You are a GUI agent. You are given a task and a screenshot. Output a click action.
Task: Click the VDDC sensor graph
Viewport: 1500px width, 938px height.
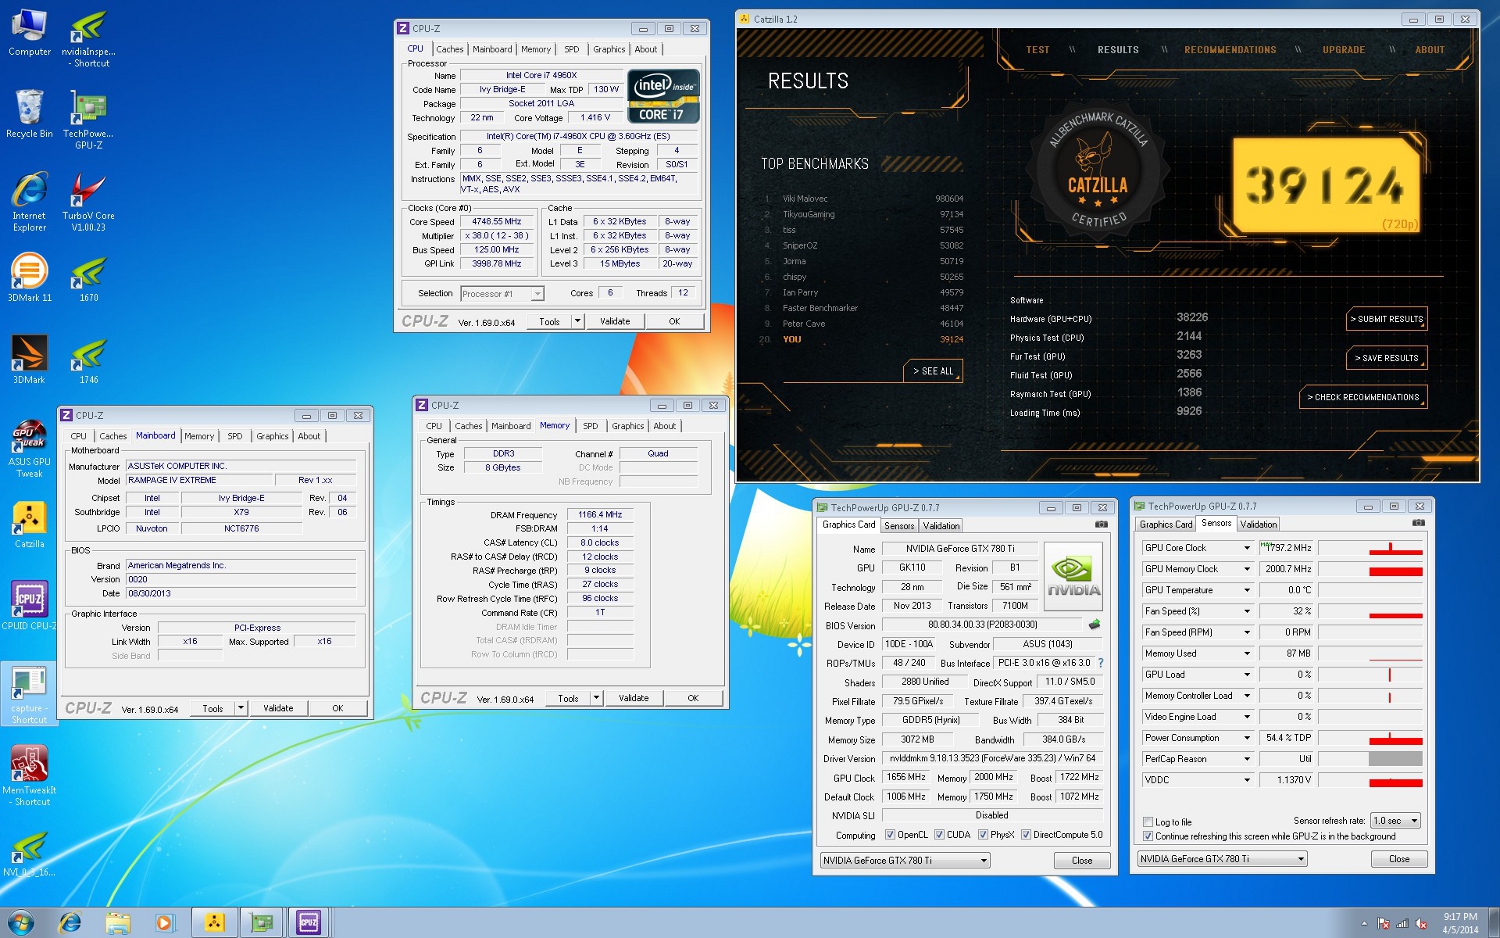(x=1370, y=780)
